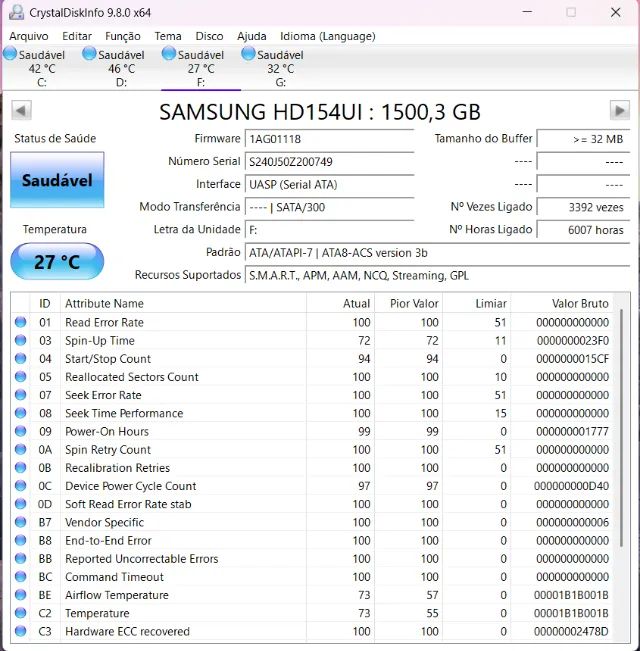Open the Disco menu
Viewport: 640px width, 651px height.
[209, 37]
